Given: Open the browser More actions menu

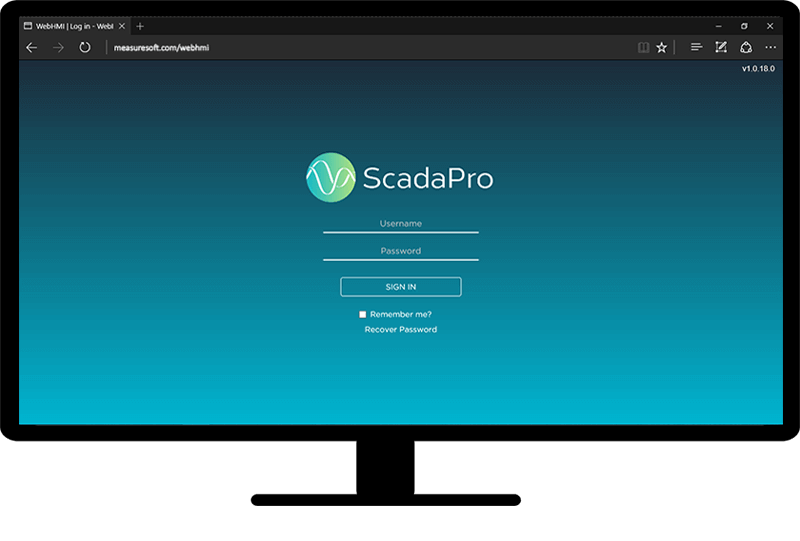Looking at the screenshot, I should [771, 47].
